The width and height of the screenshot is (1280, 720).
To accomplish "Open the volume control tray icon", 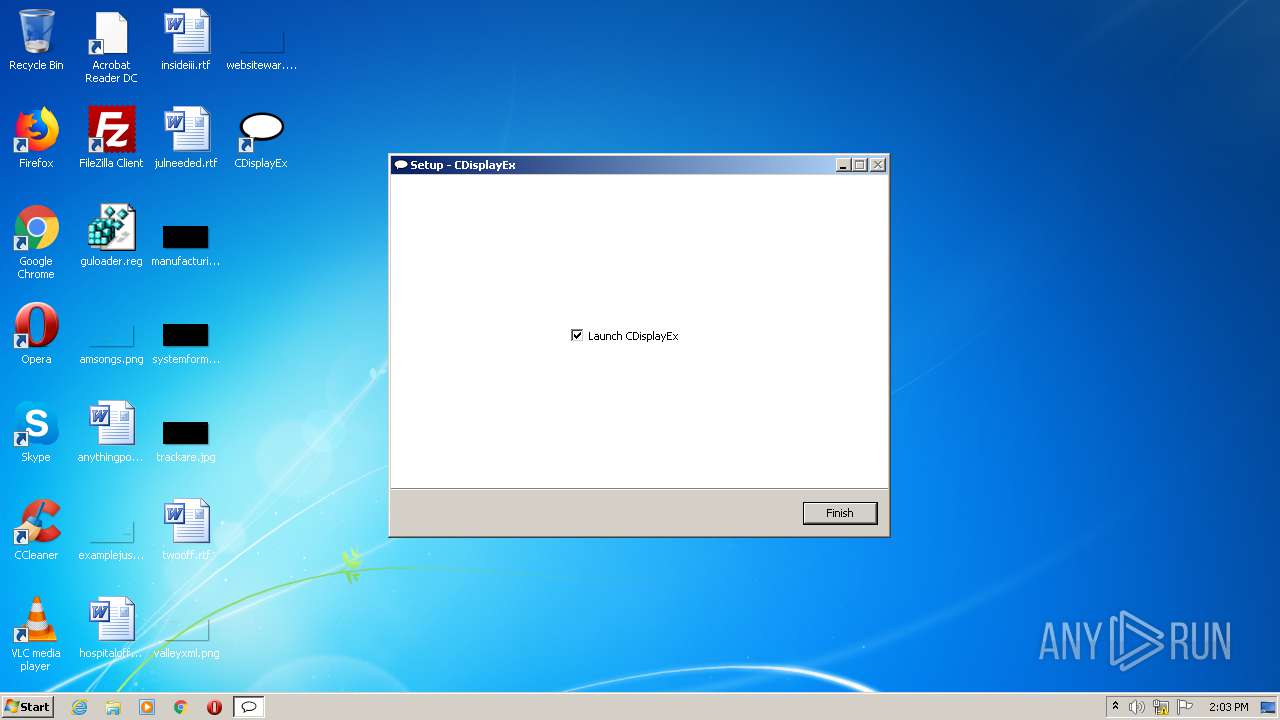I will tap(1137, 707).
